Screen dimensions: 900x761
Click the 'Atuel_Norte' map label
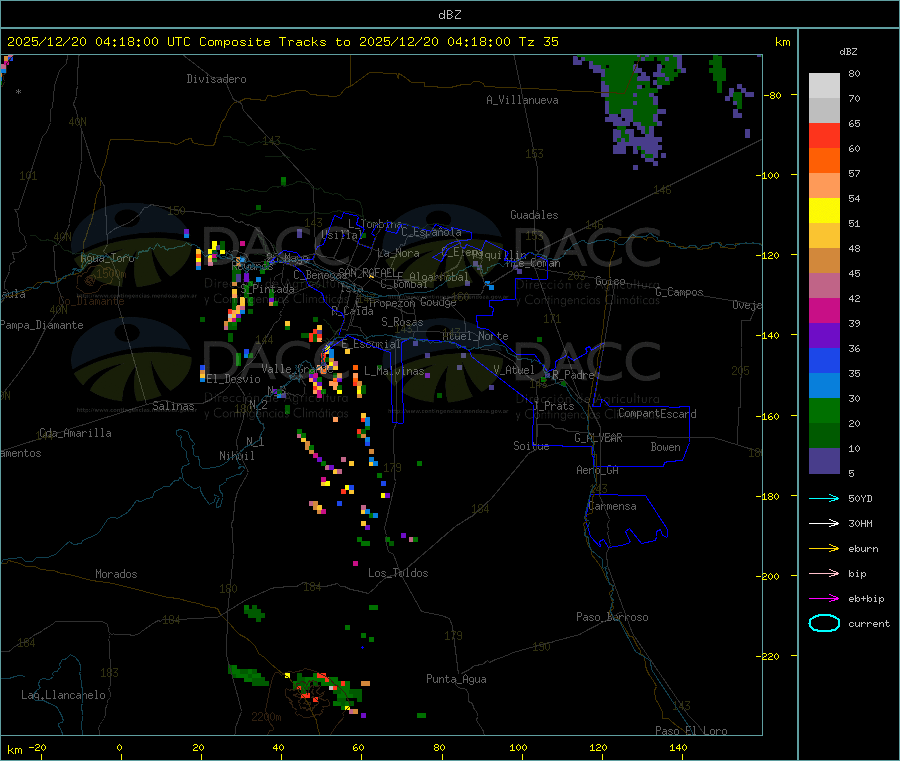[475, 336]
